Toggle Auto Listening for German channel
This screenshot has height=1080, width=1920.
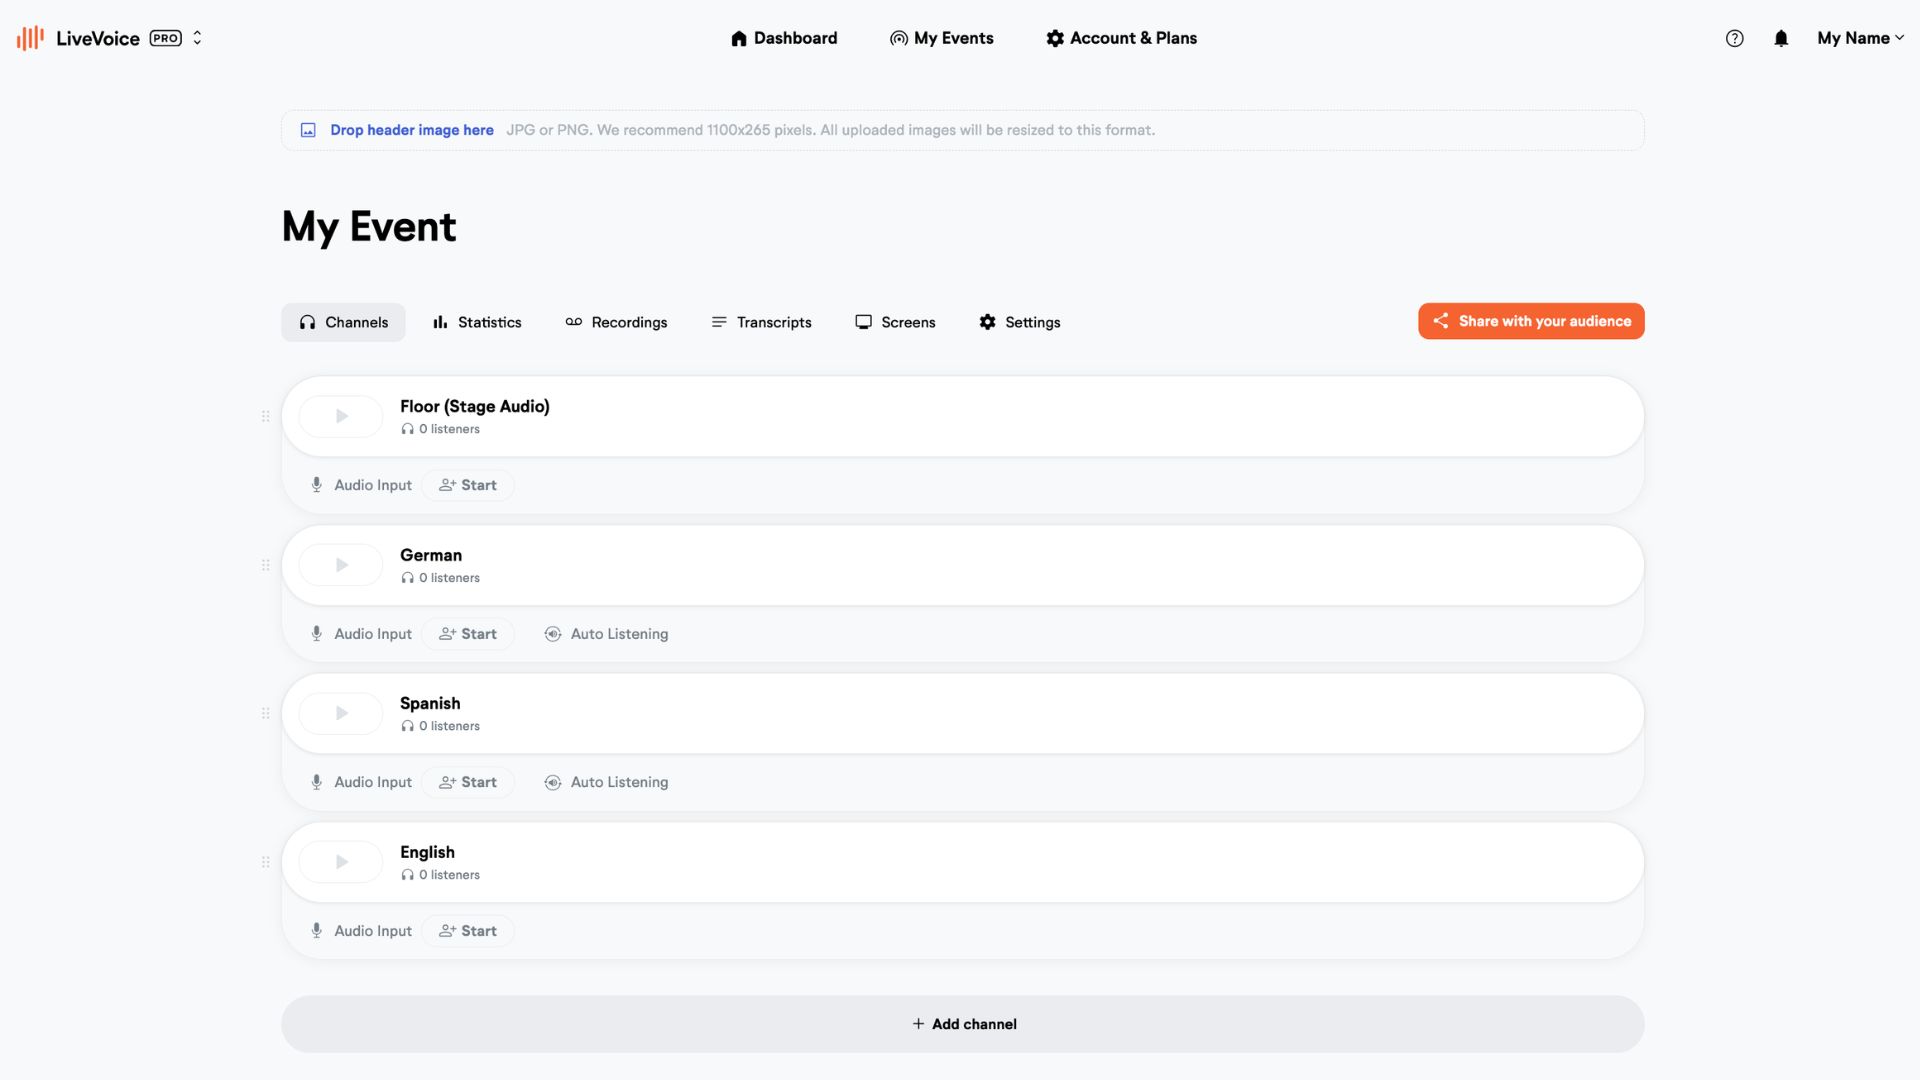[x=606, y=634]
